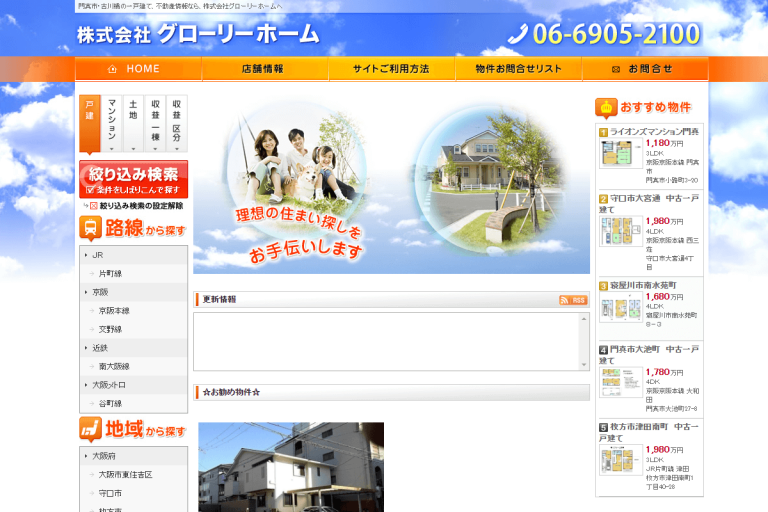Open the お問合せ contact page

[x=645, y=69]
